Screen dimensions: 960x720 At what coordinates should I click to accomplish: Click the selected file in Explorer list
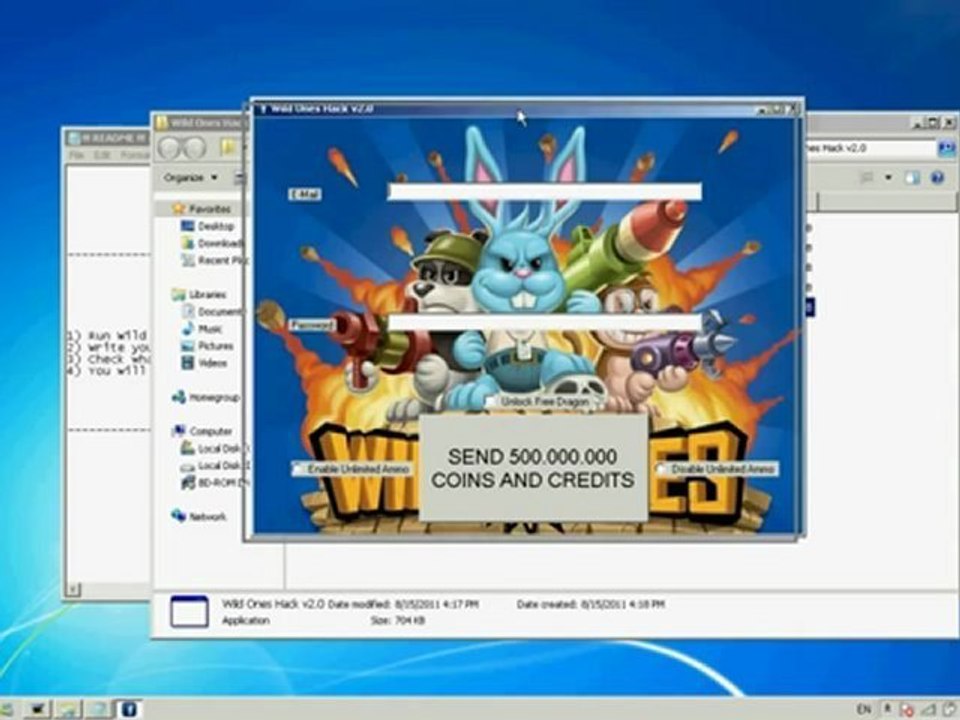810,307
